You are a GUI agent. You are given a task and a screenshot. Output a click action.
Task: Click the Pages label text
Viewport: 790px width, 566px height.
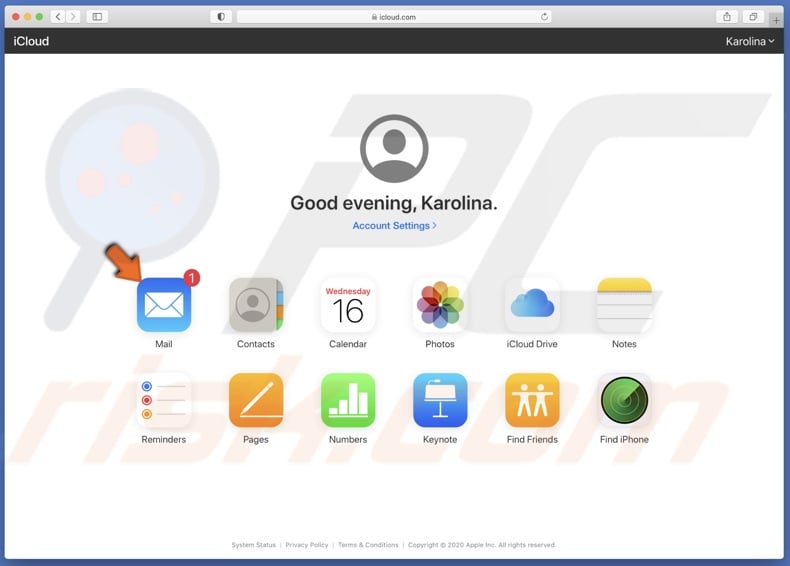point(256,439)
